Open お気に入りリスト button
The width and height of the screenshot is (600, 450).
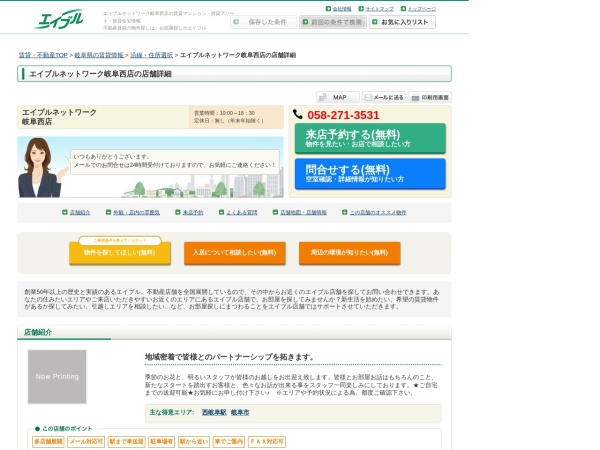pyautogui.click(x=402, y=22)
